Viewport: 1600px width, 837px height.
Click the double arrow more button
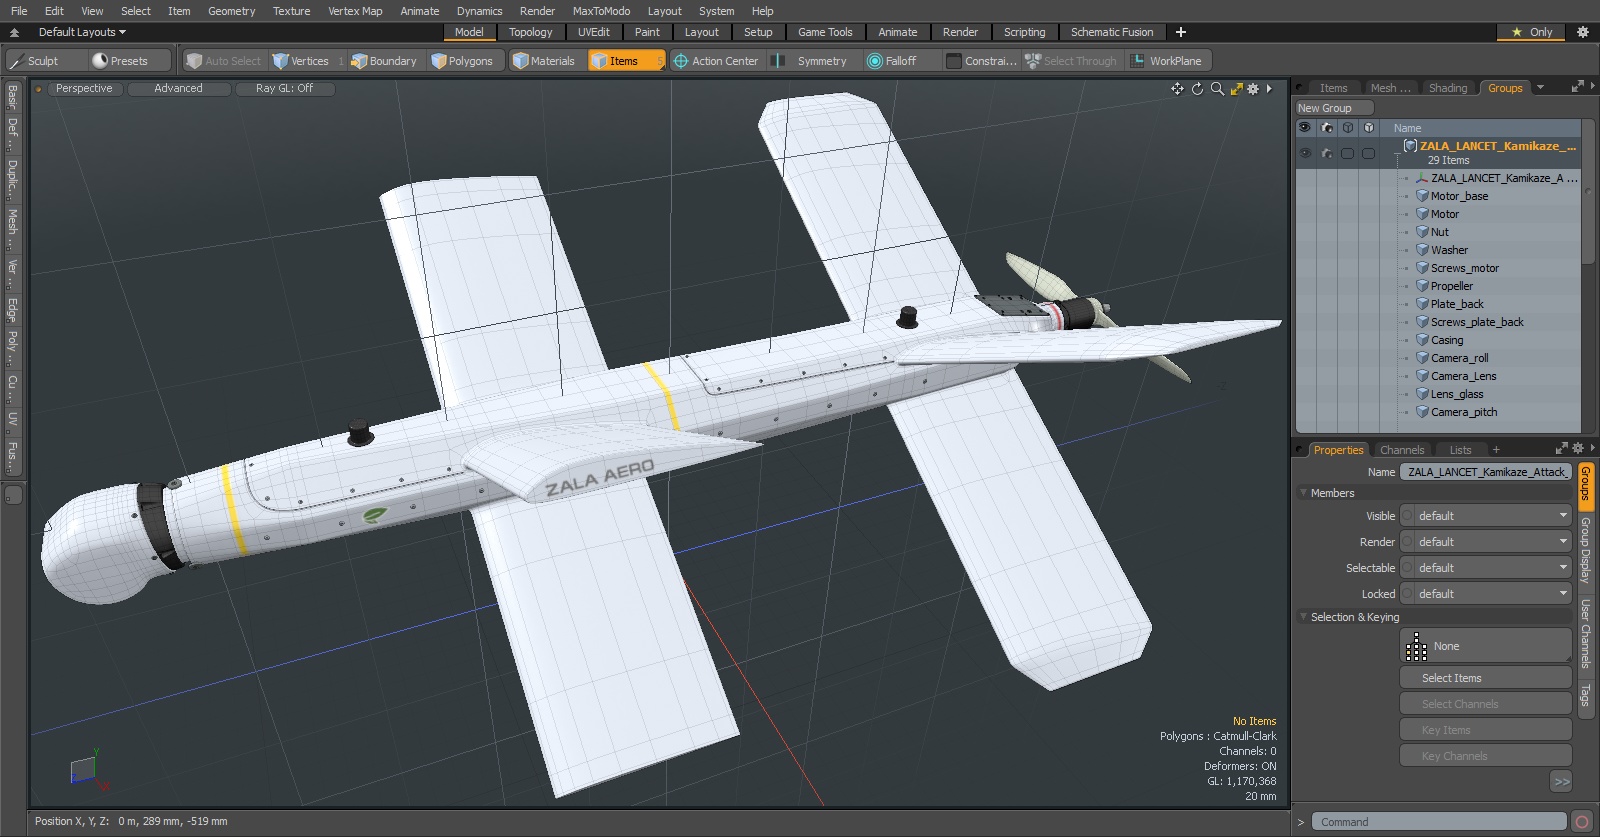tap(1561, 782)
